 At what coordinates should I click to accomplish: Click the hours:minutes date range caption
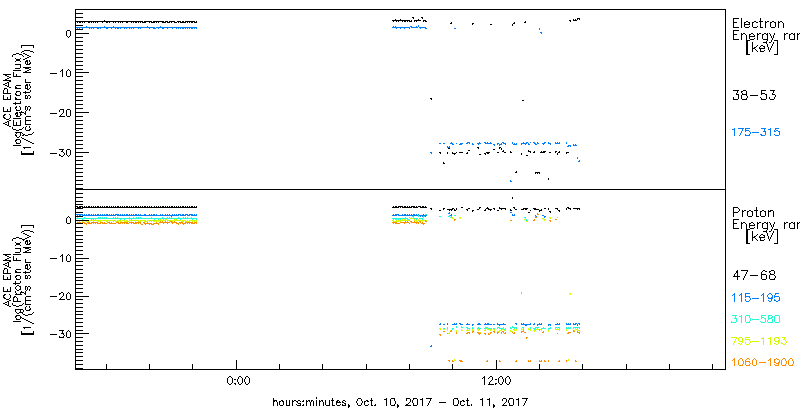coord(400,402)
